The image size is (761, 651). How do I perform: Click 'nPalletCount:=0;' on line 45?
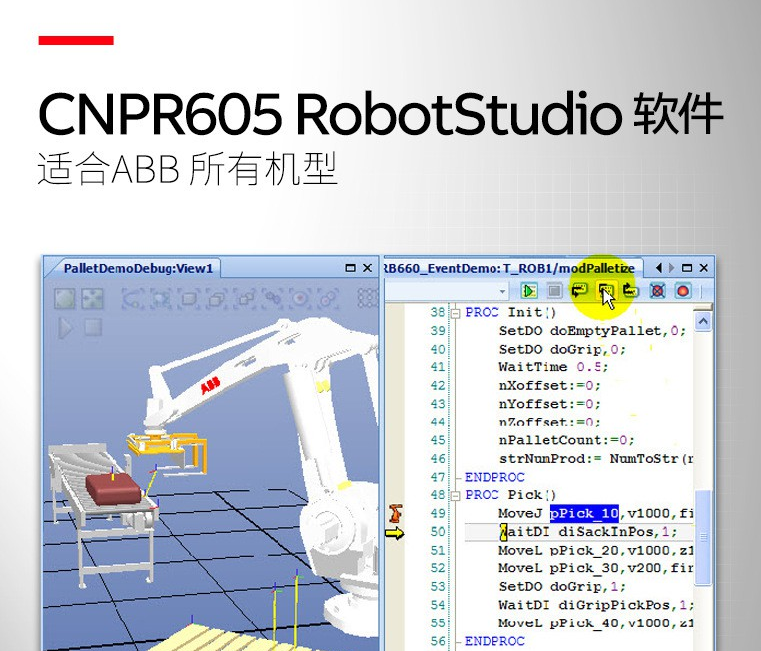tap(566, 440)
